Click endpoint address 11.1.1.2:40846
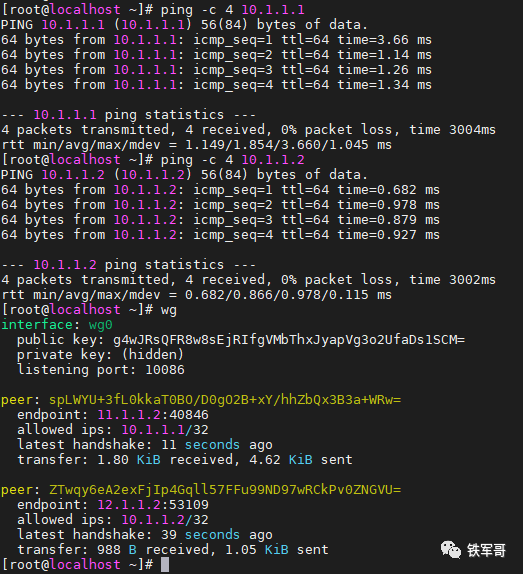Viewport: 523px width, 574px height. tap(153, 415)
